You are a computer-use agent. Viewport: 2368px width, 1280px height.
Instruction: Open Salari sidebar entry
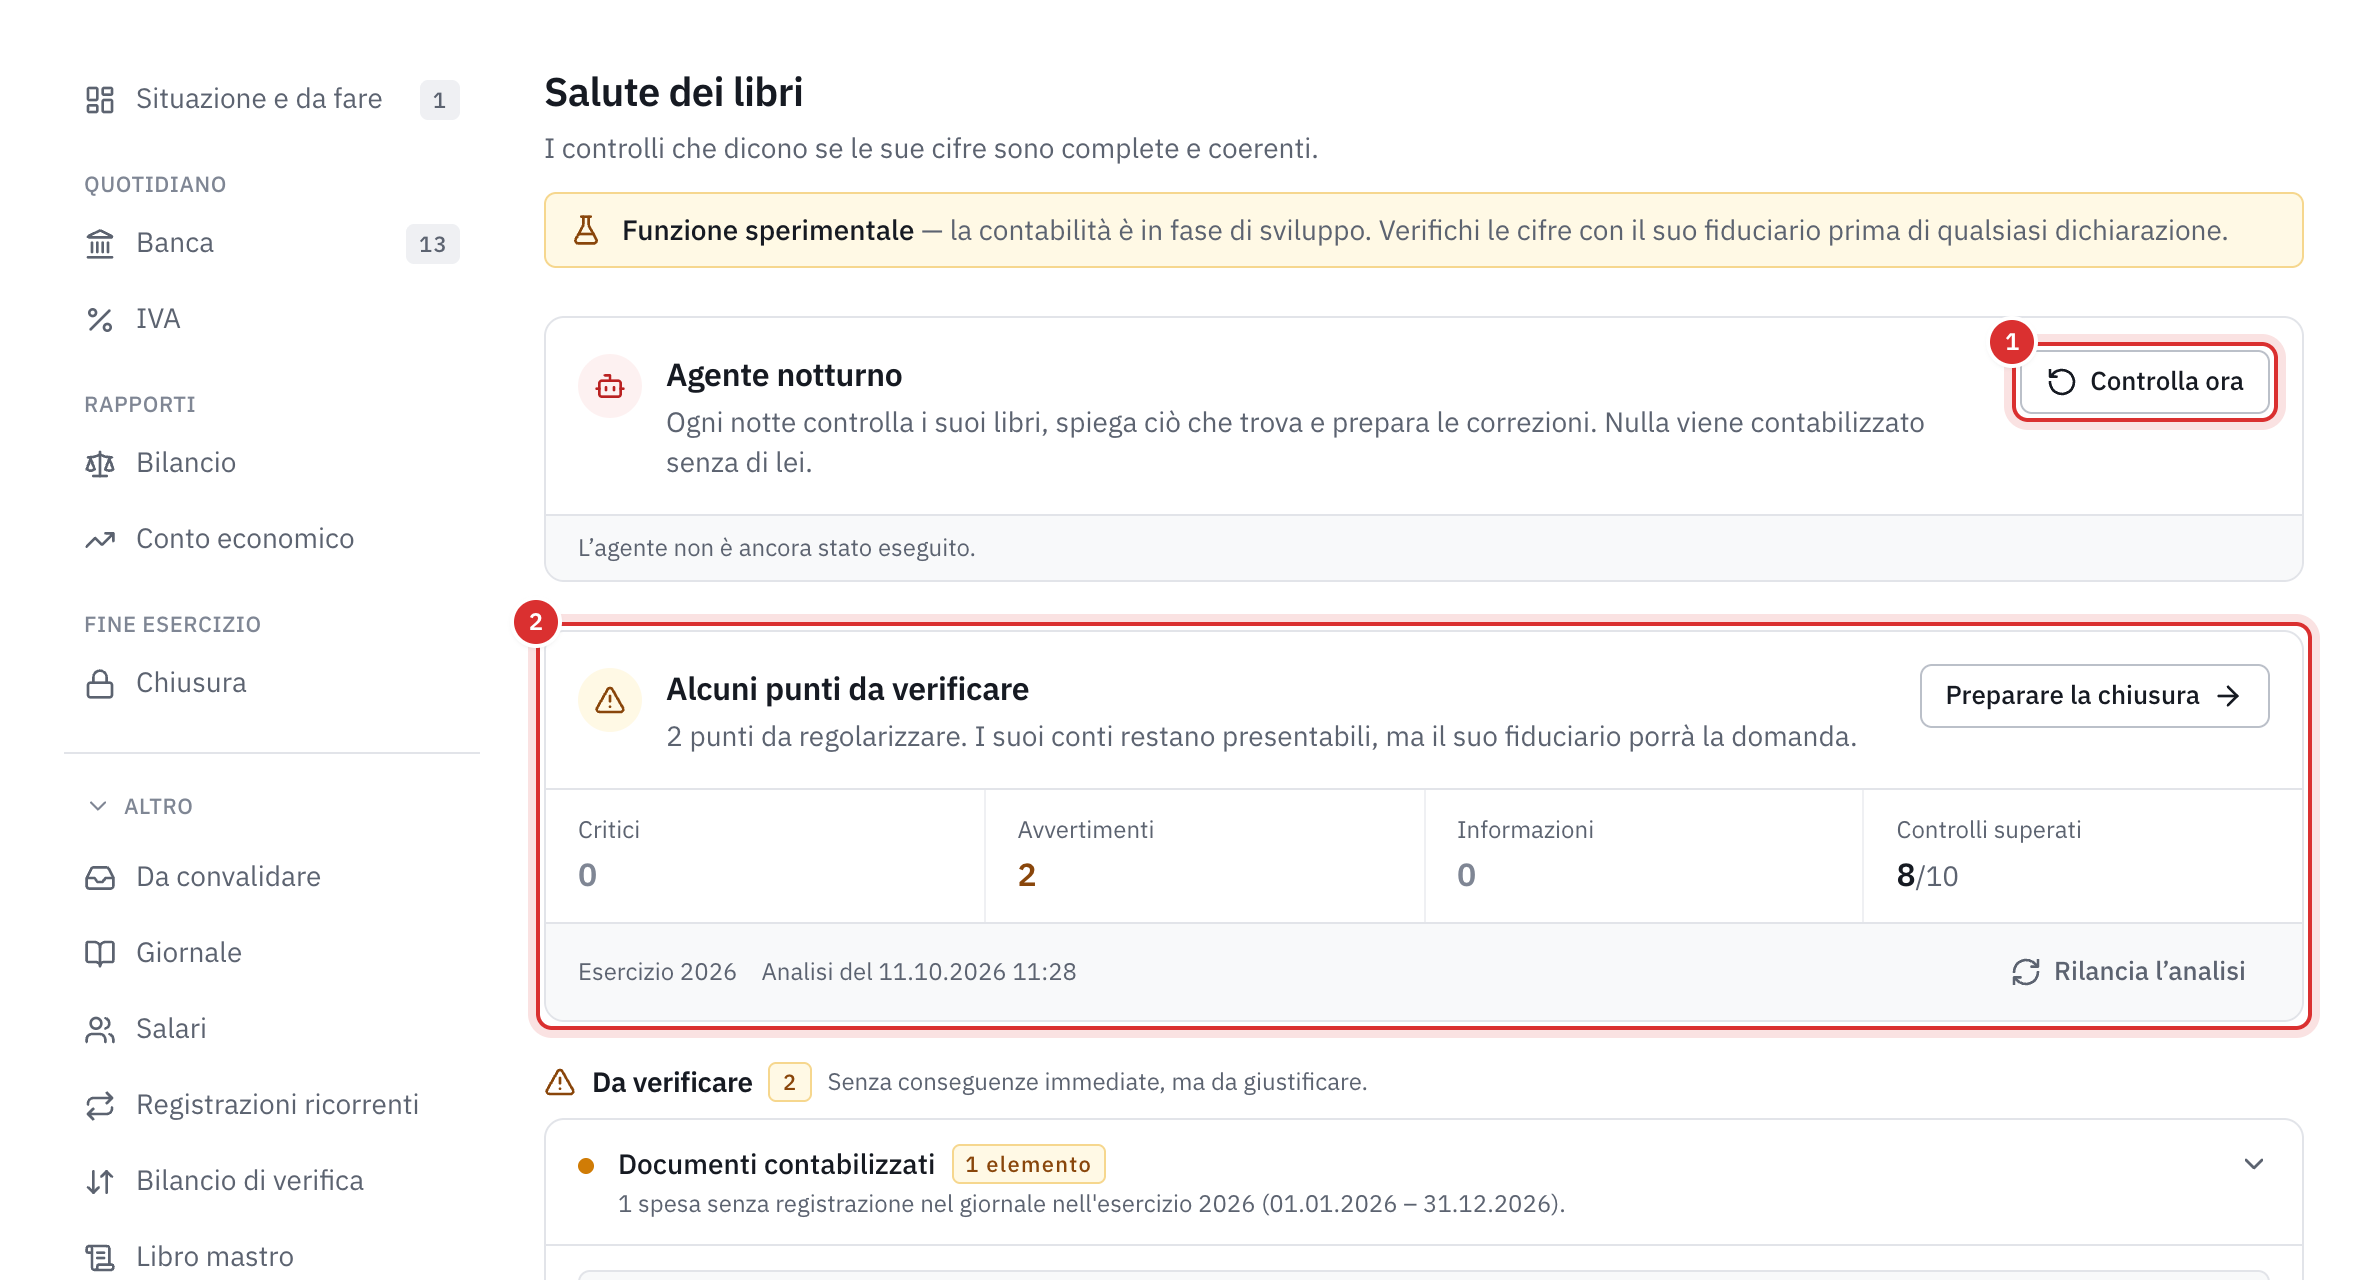(272, 1029)
